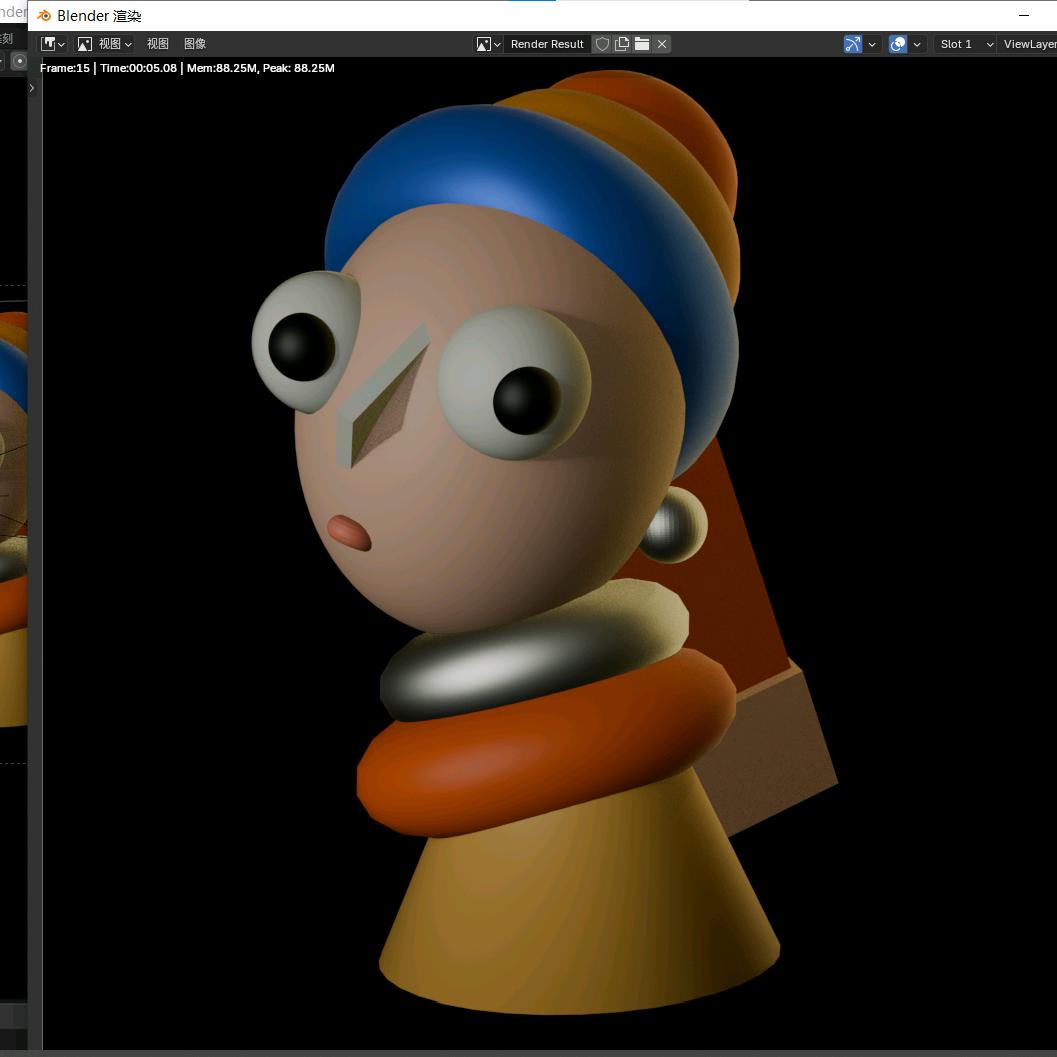Expand the overlay options dropdown arrow
This screenshot has width=1057, height=1057.
tap(917, 44)
